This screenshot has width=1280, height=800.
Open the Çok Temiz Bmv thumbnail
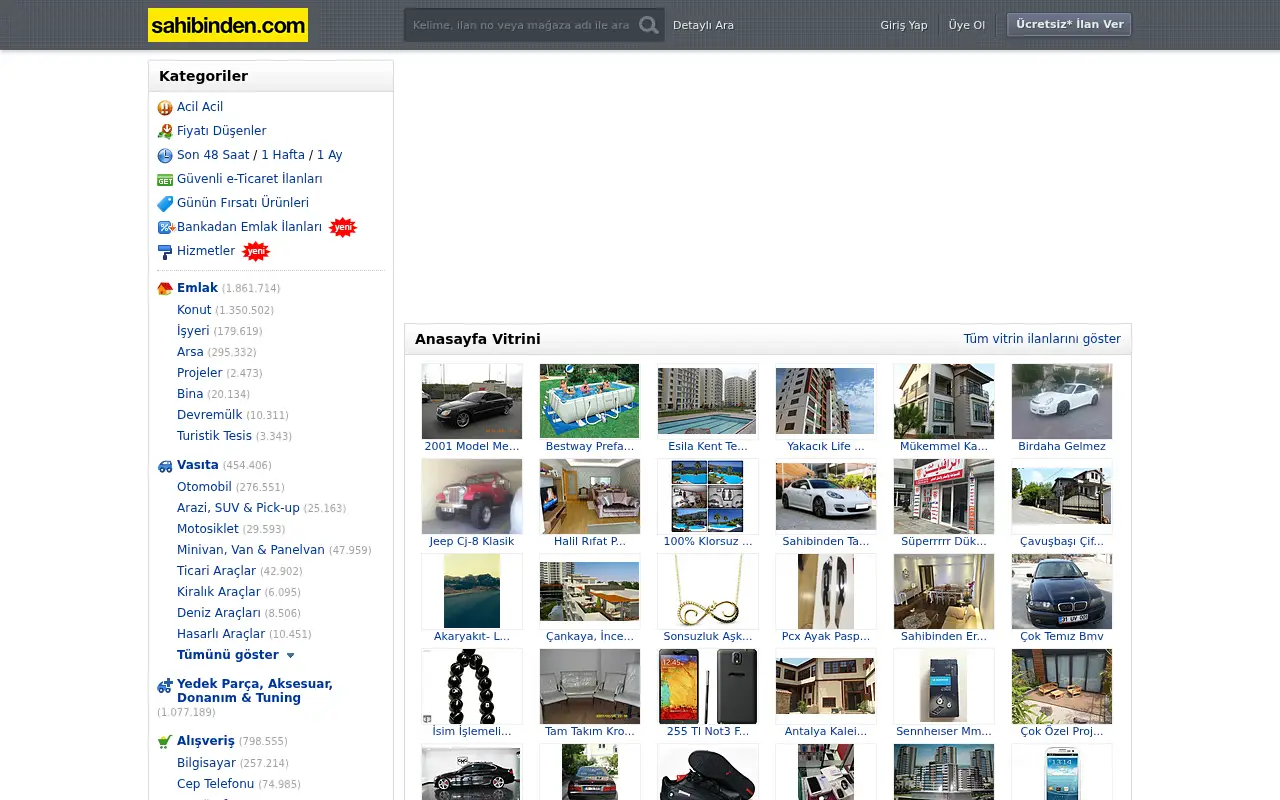1062,591
